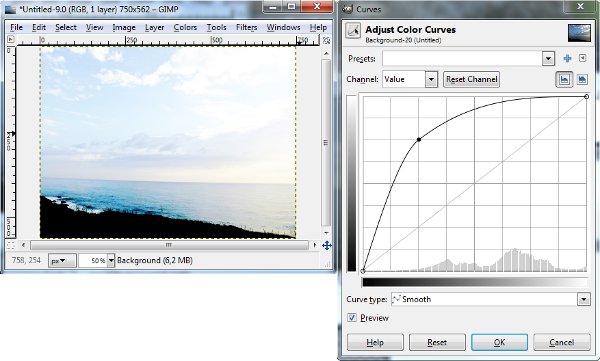Open the presets menu arrow icon beside plus
The image size is (600, 361).
(582, 58)
